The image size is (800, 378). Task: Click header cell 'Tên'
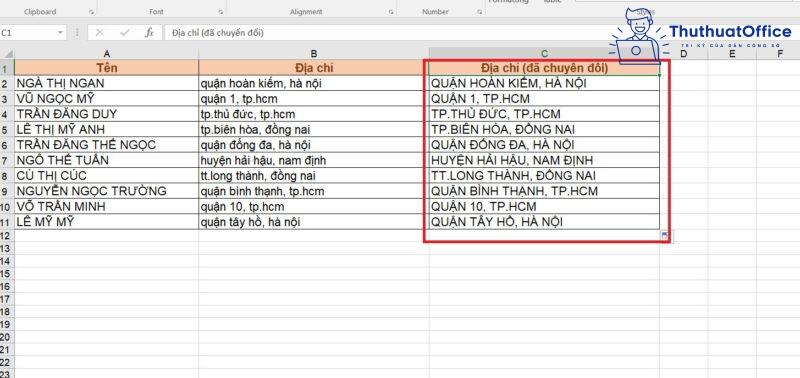click(107, 68)
